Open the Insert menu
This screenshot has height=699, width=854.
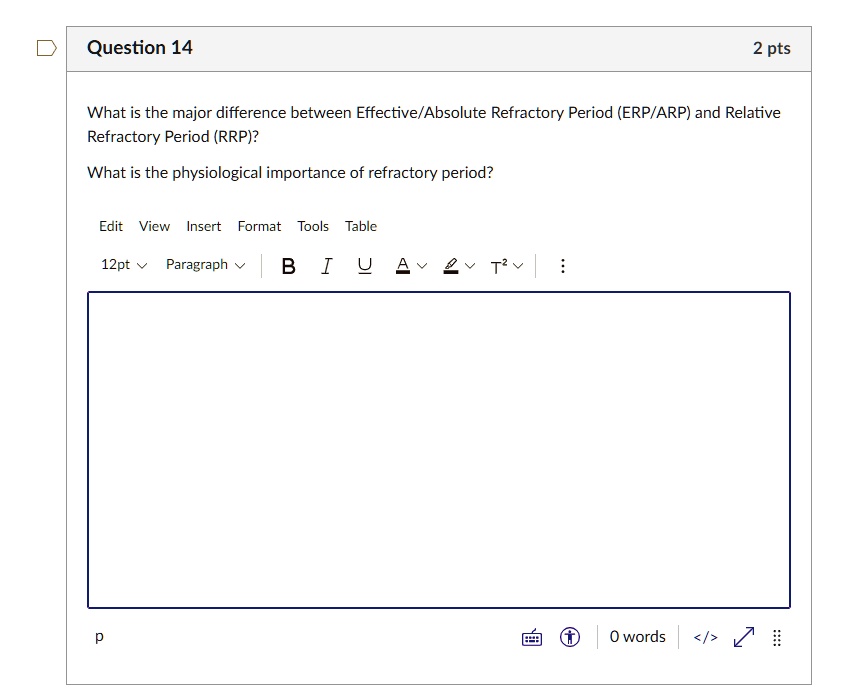tap(203, 226)
